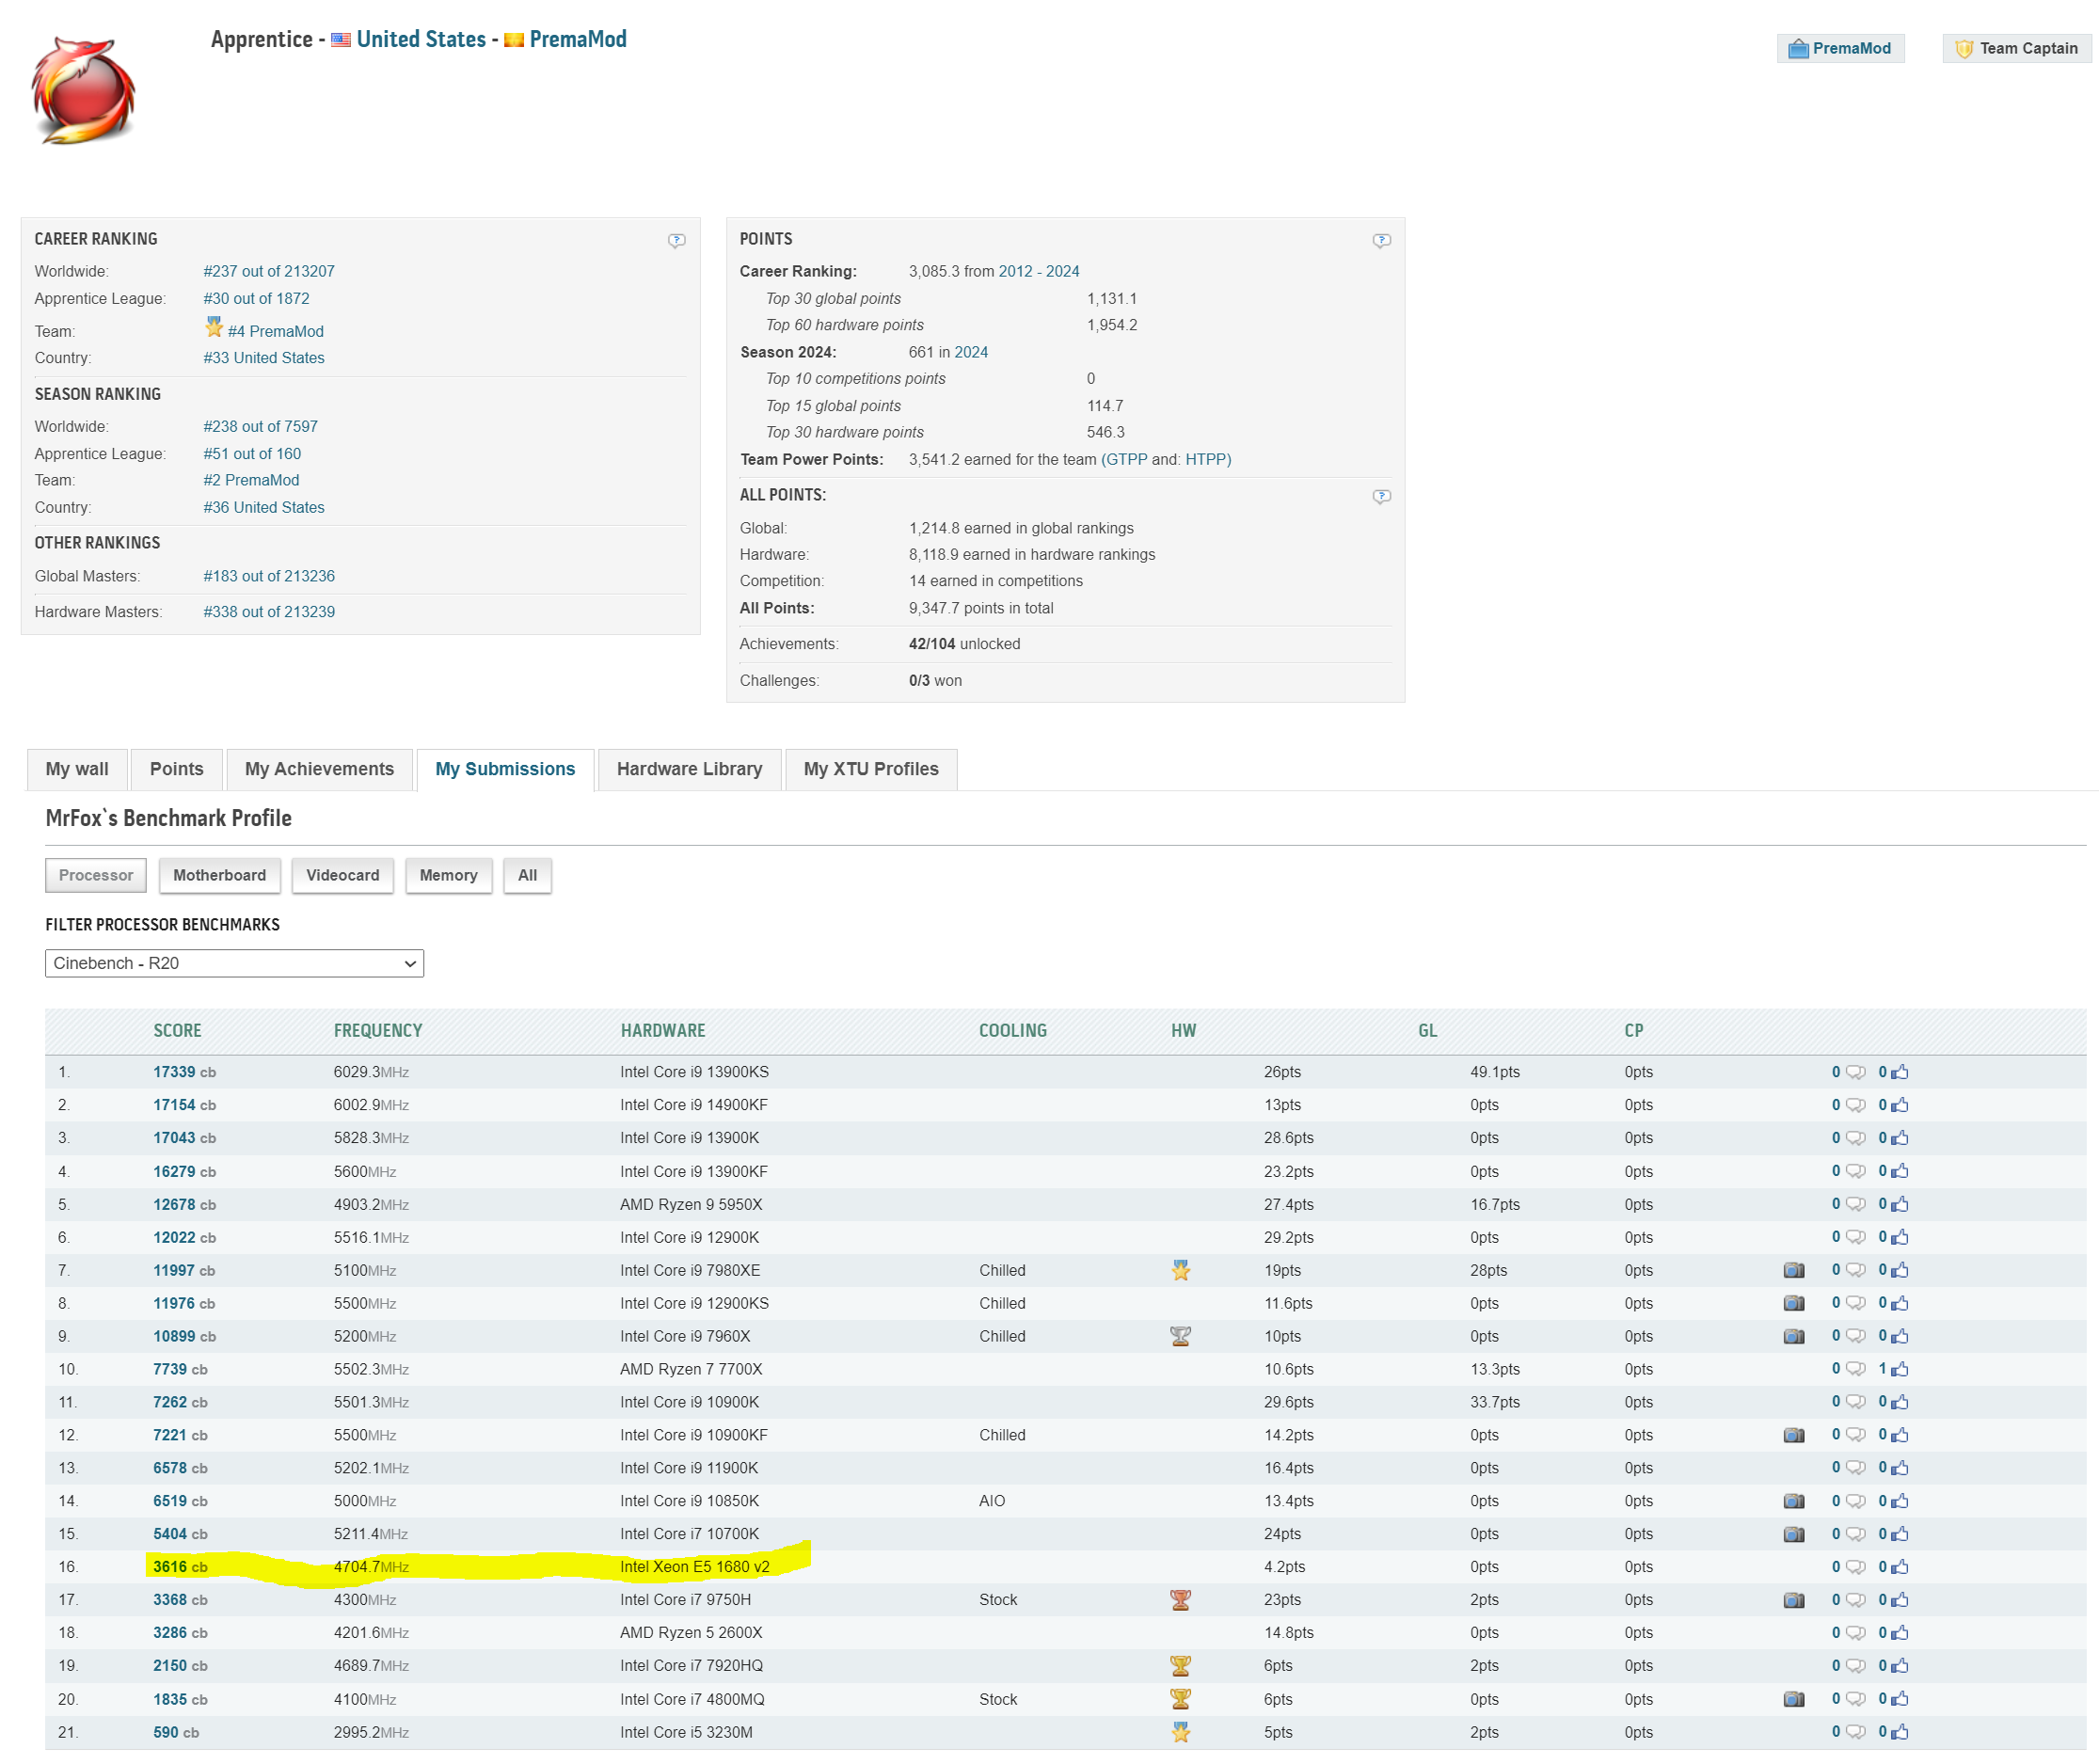
Task: Open the Career Ranking help bubble icon
Action: point(677,240)
